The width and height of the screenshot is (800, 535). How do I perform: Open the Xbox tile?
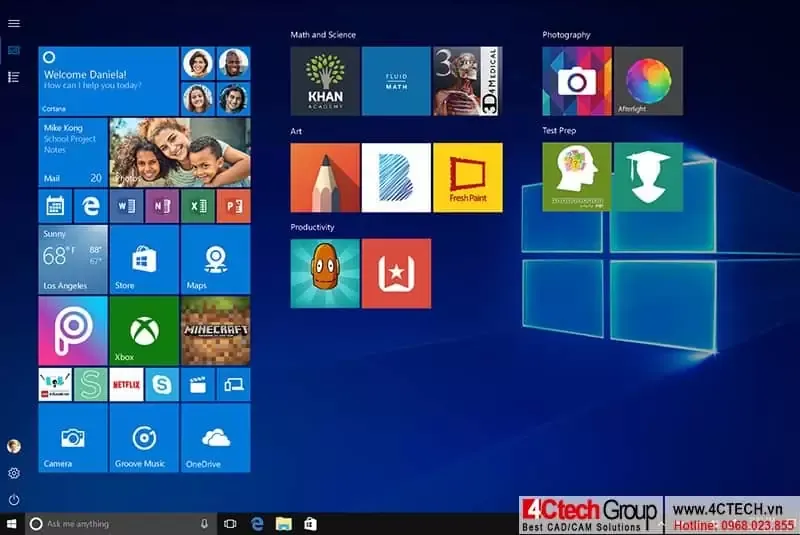(144, 331)
